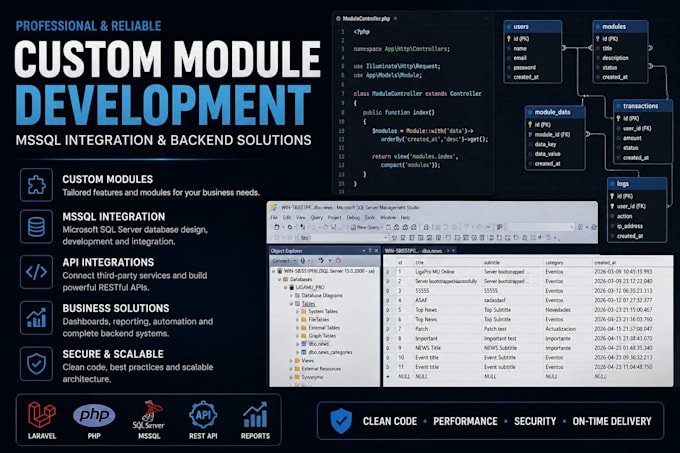Open the Connect dropdown in Object Explorer
This screenshot has width=680, height=453.
[x=284, y=261]
